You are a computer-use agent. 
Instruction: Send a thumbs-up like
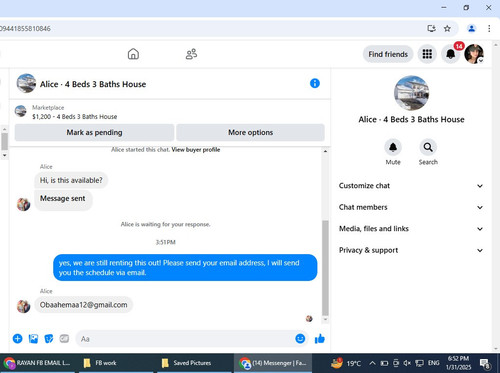point(320,339)
